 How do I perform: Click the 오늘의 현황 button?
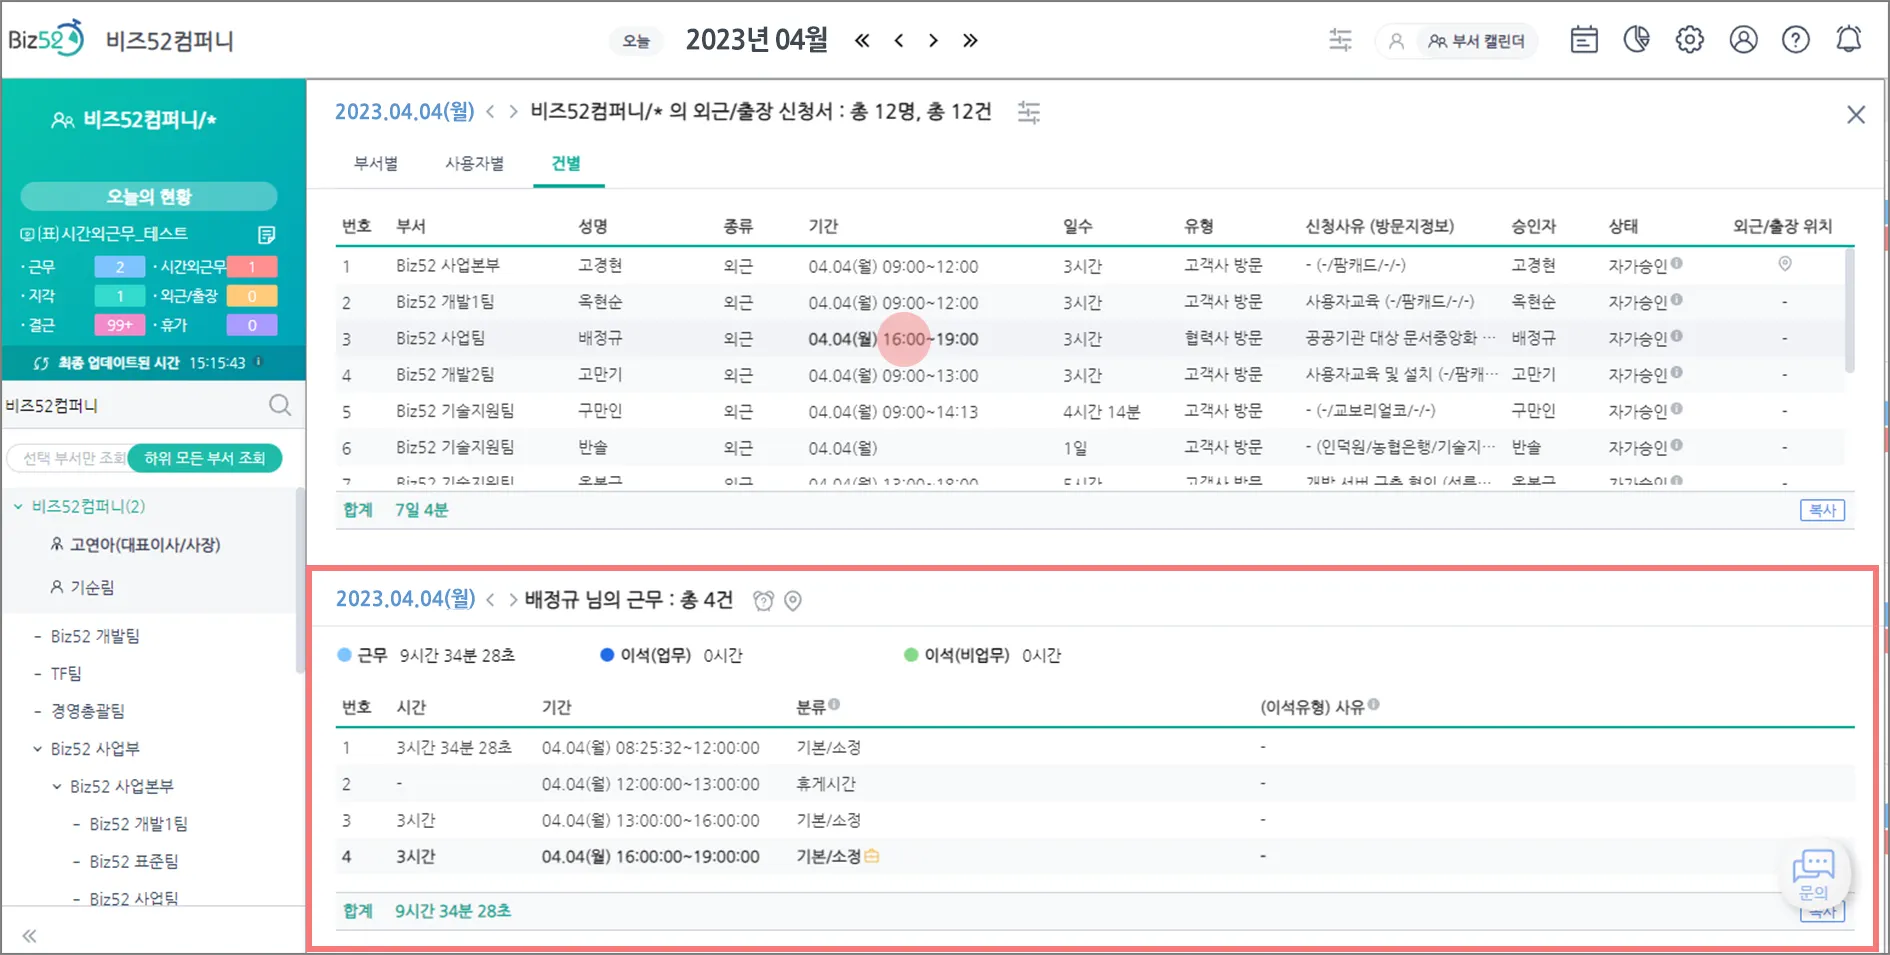(149, 196)
